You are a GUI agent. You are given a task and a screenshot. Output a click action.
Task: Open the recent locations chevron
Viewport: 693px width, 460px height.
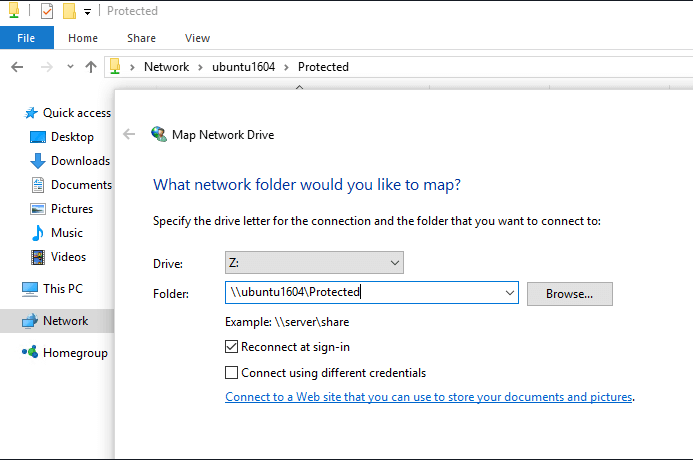[x=70, y=67]
